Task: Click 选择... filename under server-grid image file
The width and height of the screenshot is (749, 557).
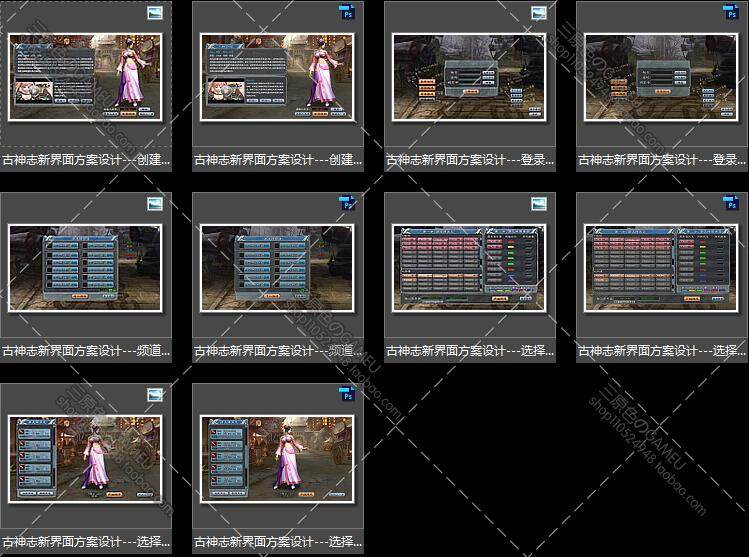Action: (x=470, y=351)
